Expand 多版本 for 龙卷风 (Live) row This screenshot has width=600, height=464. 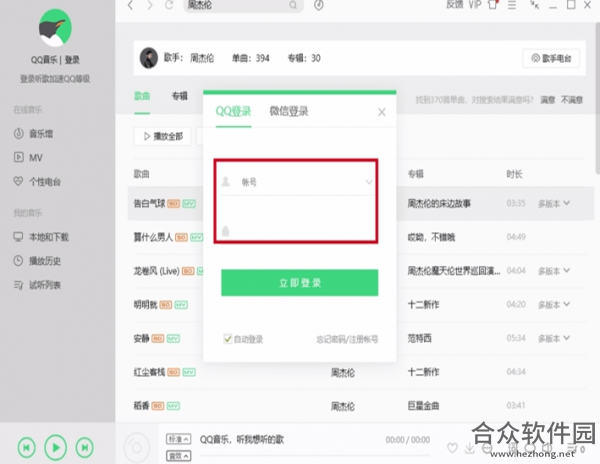coord(554,271)
